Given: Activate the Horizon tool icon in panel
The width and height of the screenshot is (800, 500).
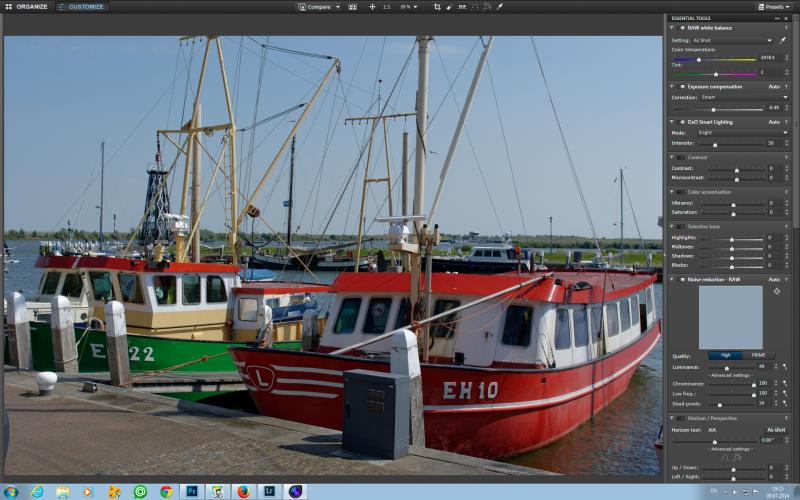Looking at the screenshot, I should click(x=712, y=430).
